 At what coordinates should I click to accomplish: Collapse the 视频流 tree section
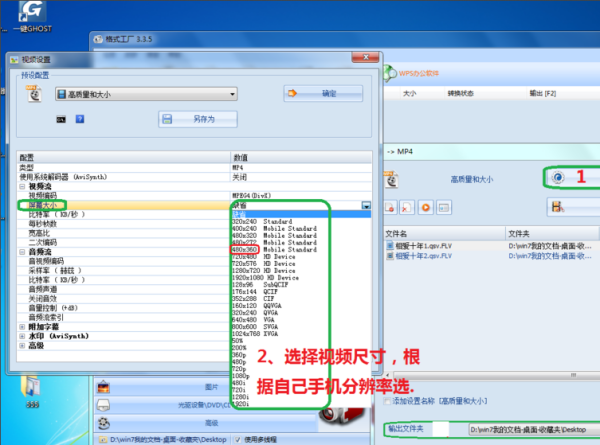[x=22, y=187]
